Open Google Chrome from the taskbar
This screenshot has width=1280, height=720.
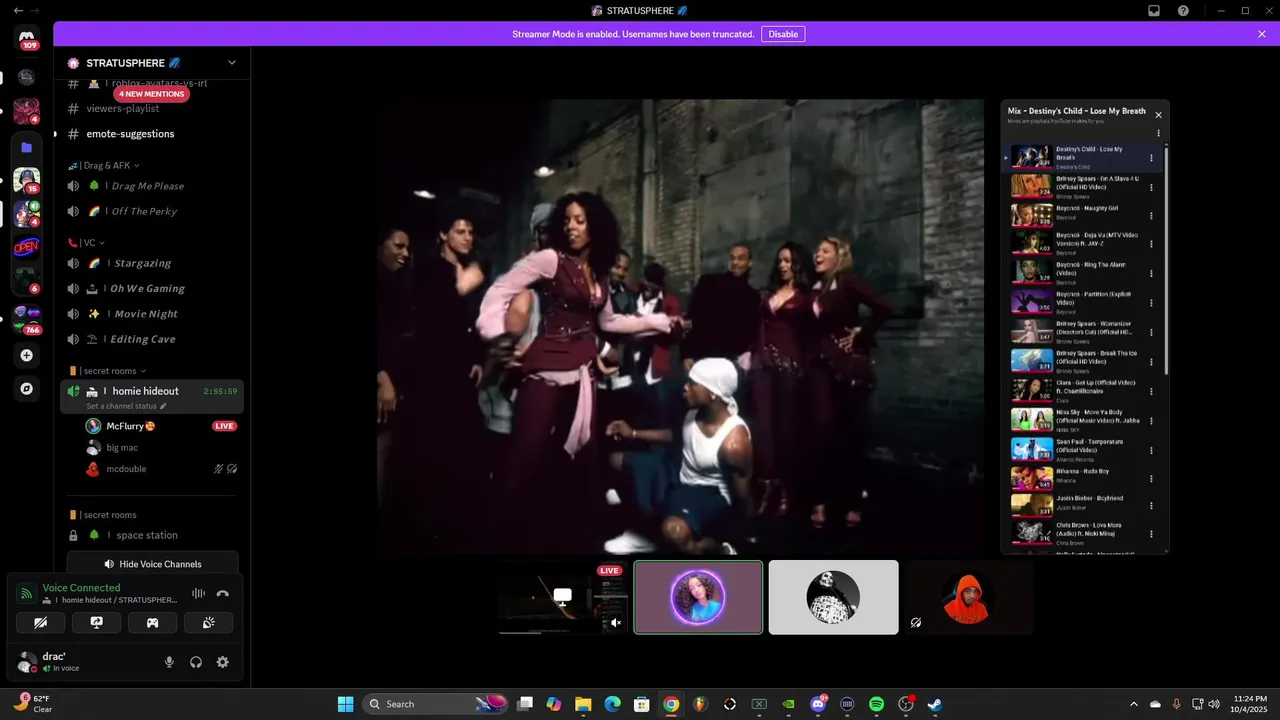pos(671,704)
